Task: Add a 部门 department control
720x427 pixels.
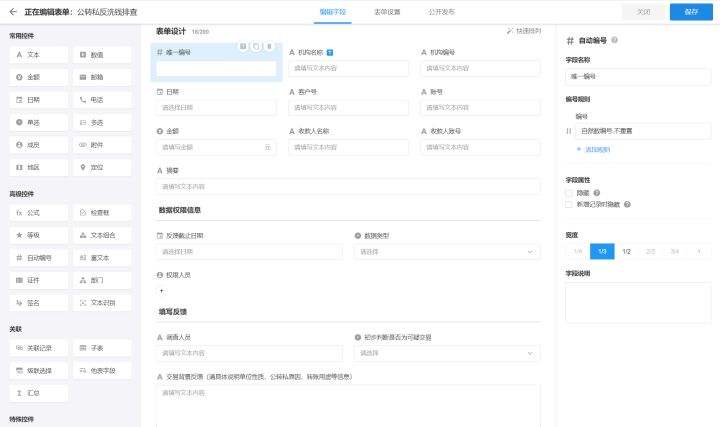Action: pos(102,280)
